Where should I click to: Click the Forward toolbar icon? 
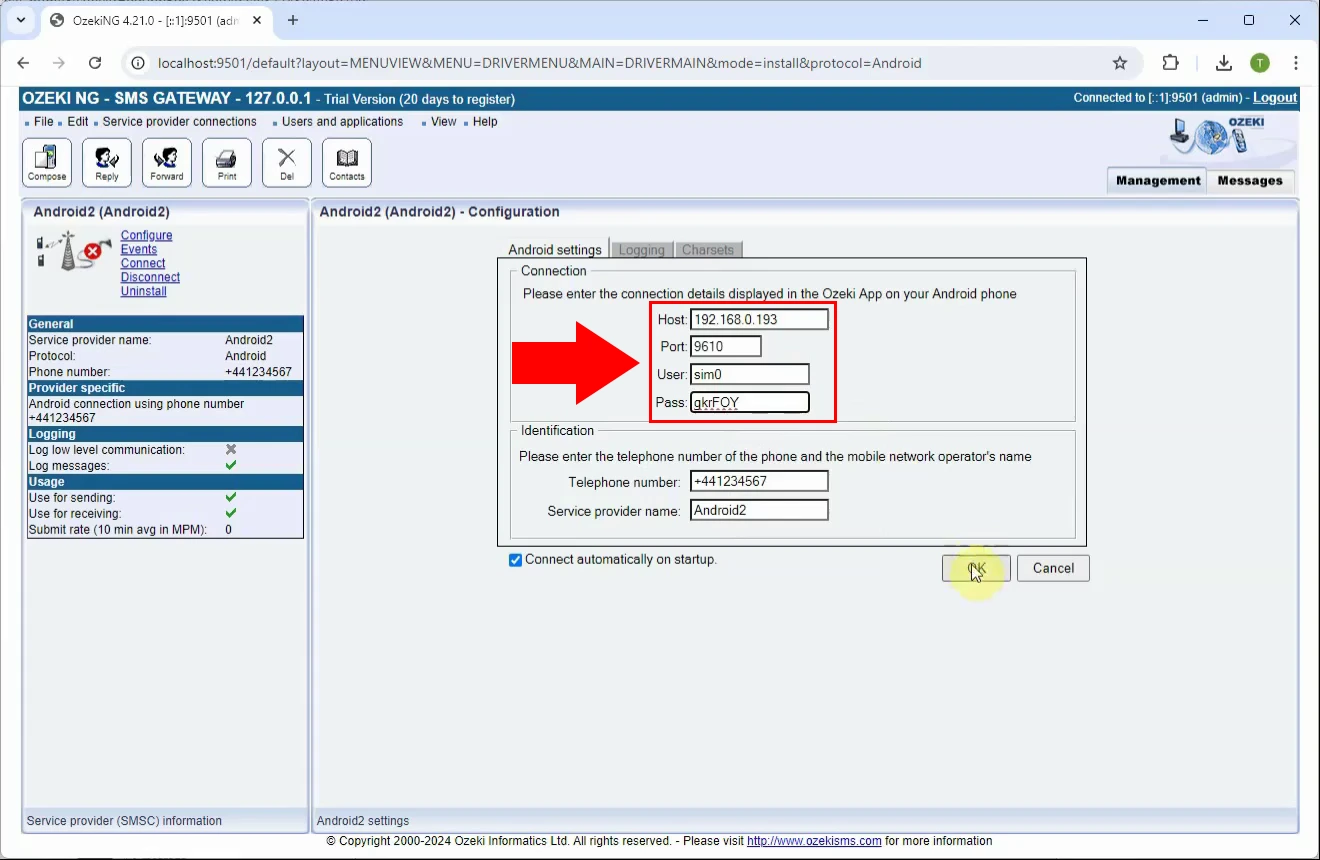[167, 162]
